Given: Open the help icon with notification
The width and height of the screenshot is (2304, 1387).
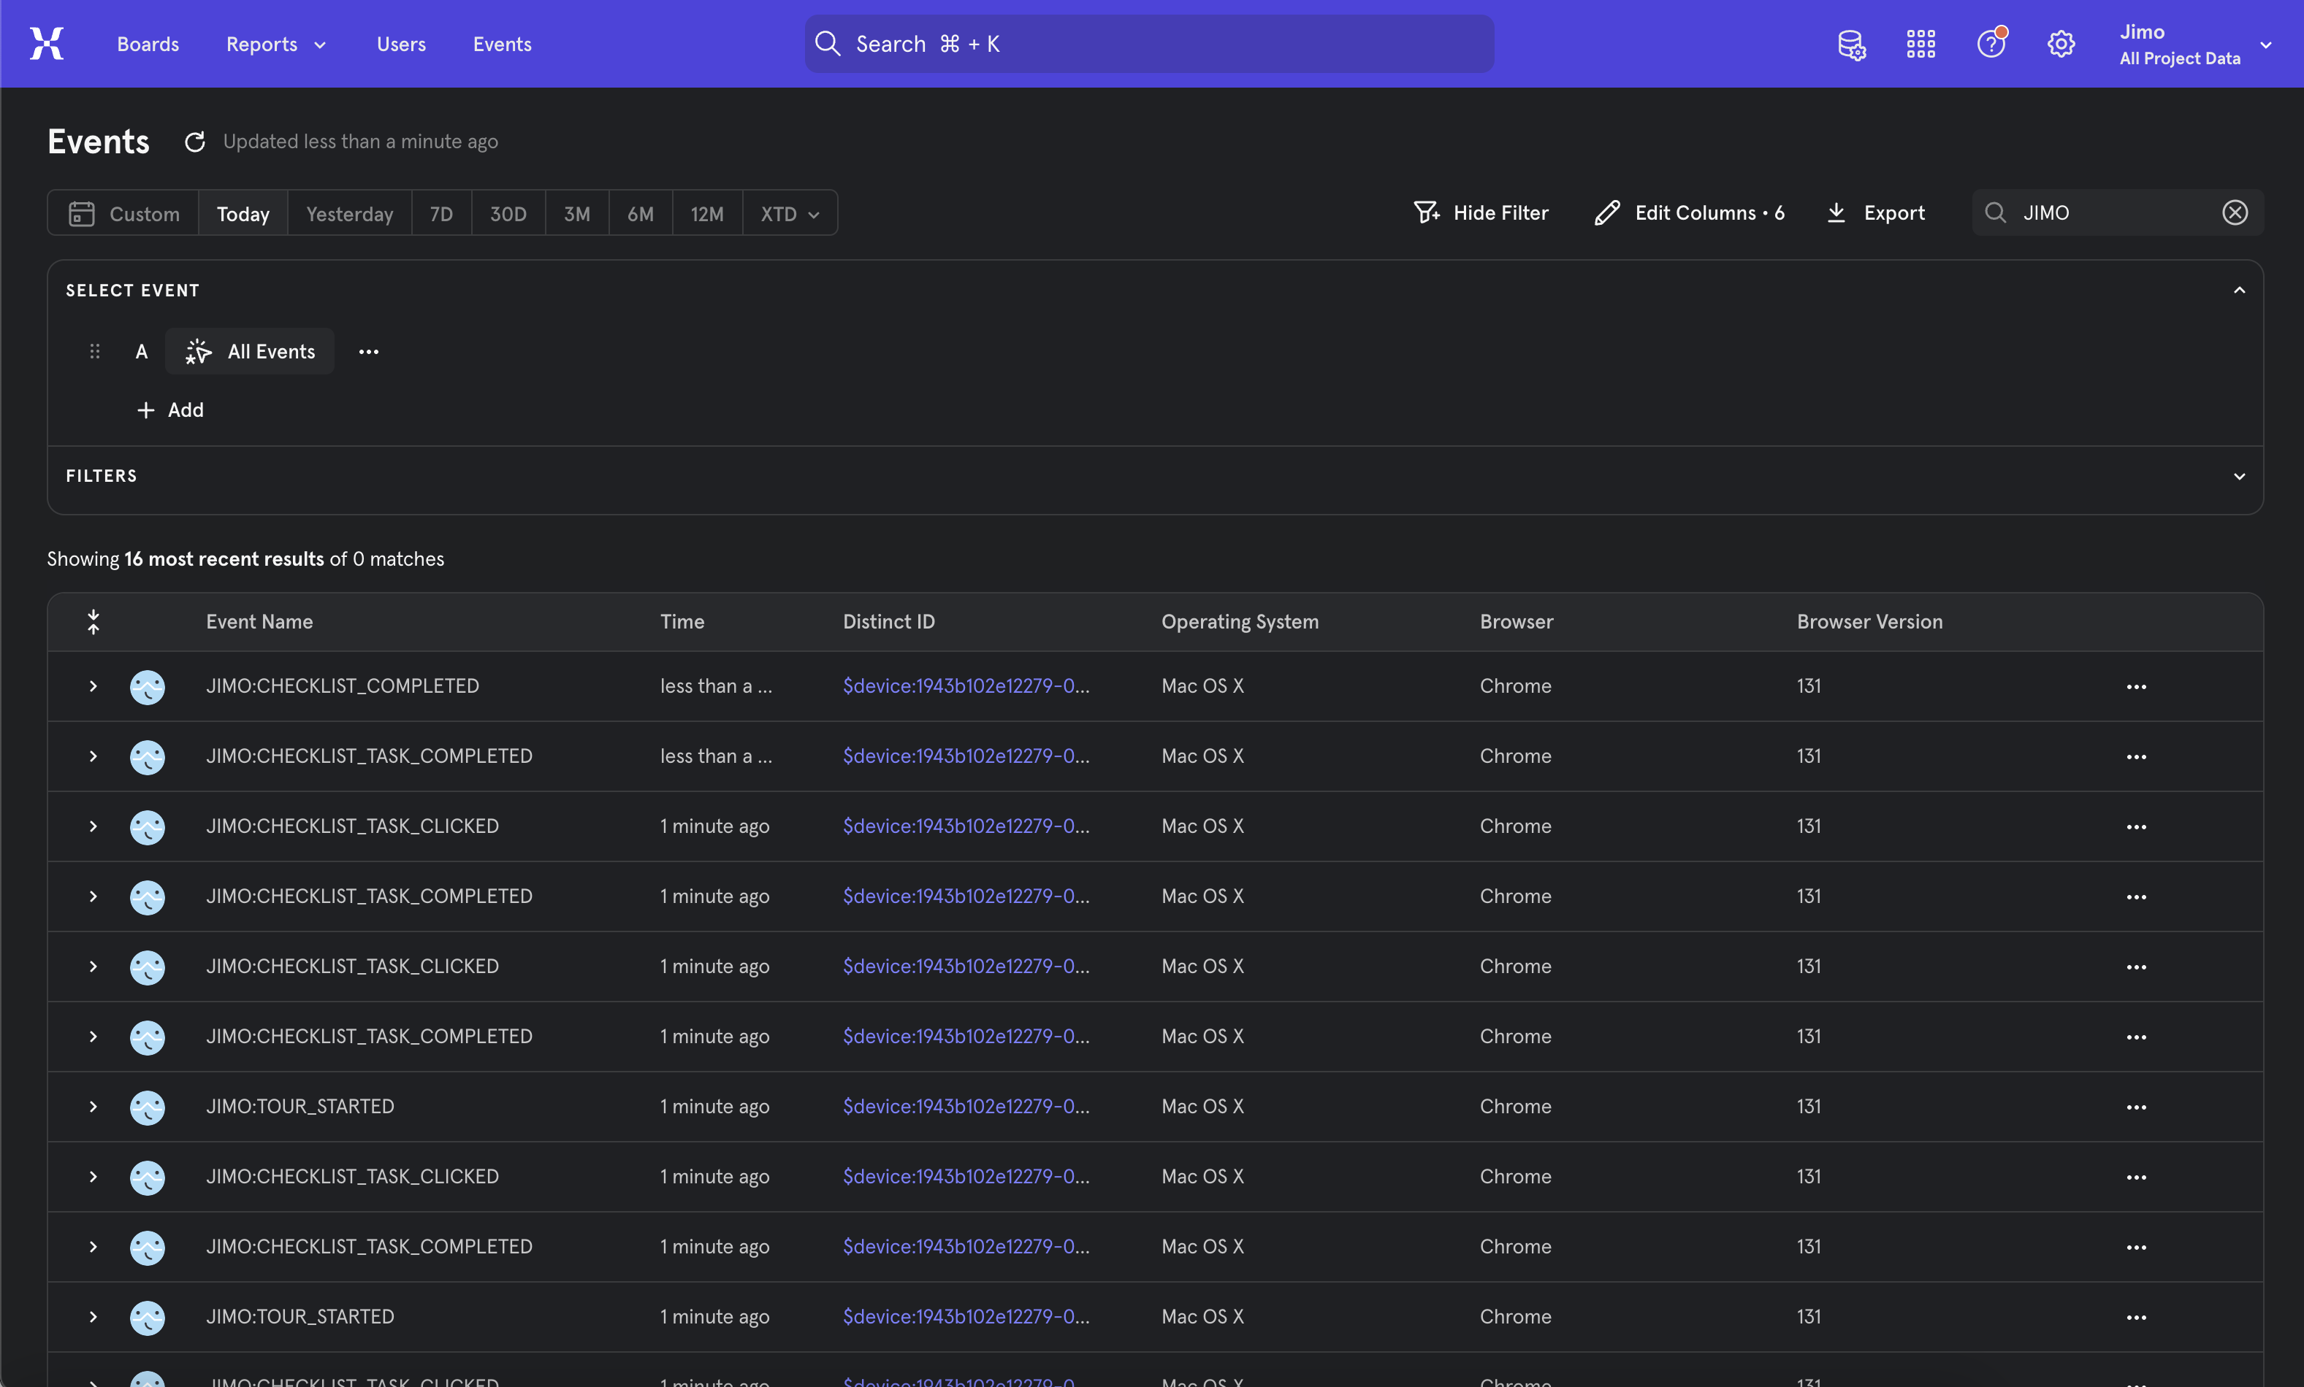Looking at the screenshot, I should (1990, 44).
